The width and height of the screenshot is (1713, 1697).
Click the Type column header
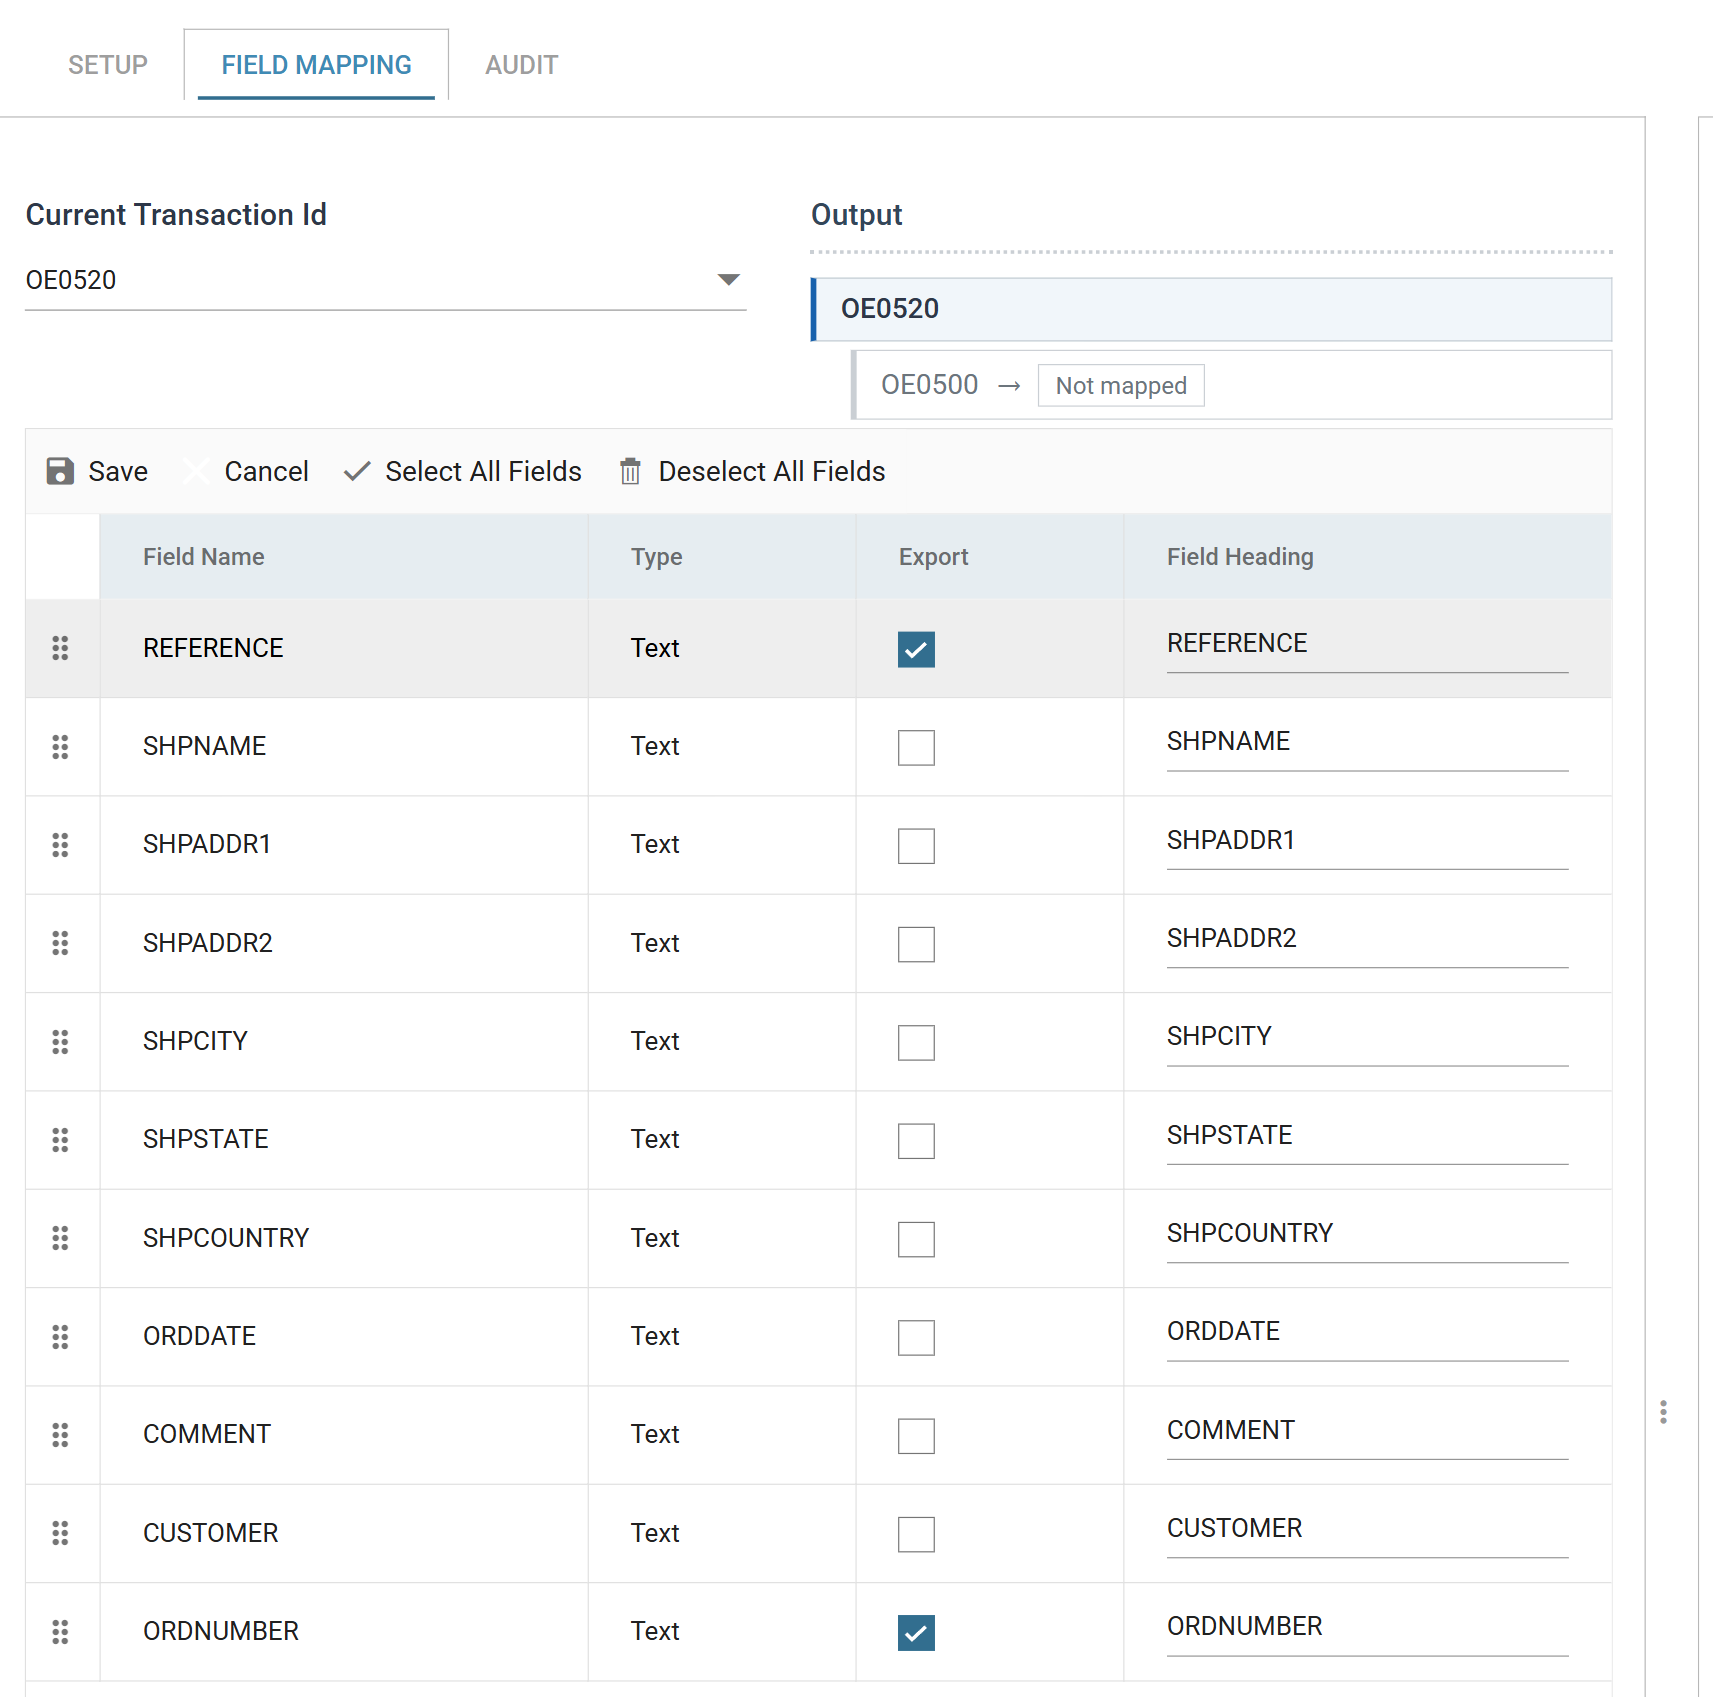coord(722,557)
